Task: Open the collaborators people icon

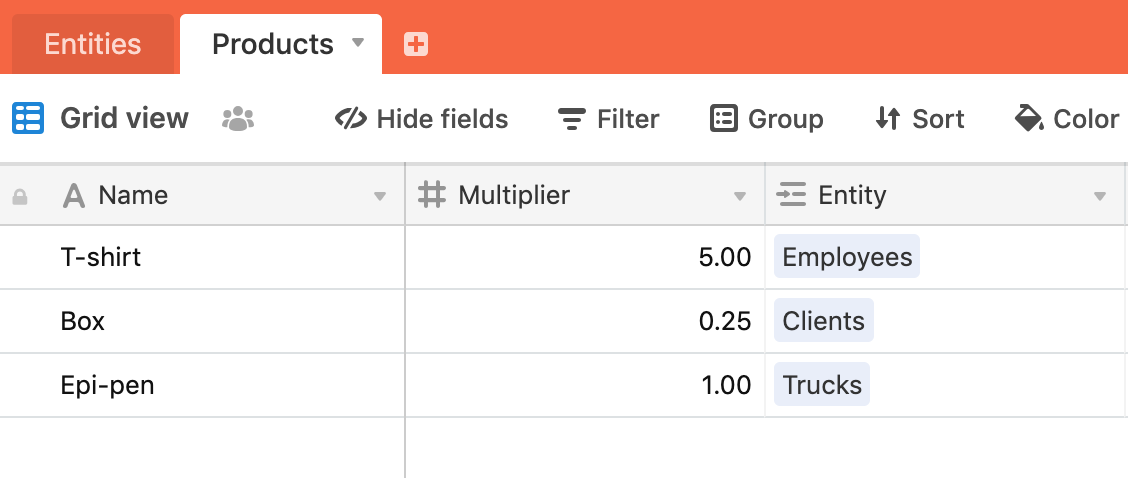Action: (x=238, y=119)
